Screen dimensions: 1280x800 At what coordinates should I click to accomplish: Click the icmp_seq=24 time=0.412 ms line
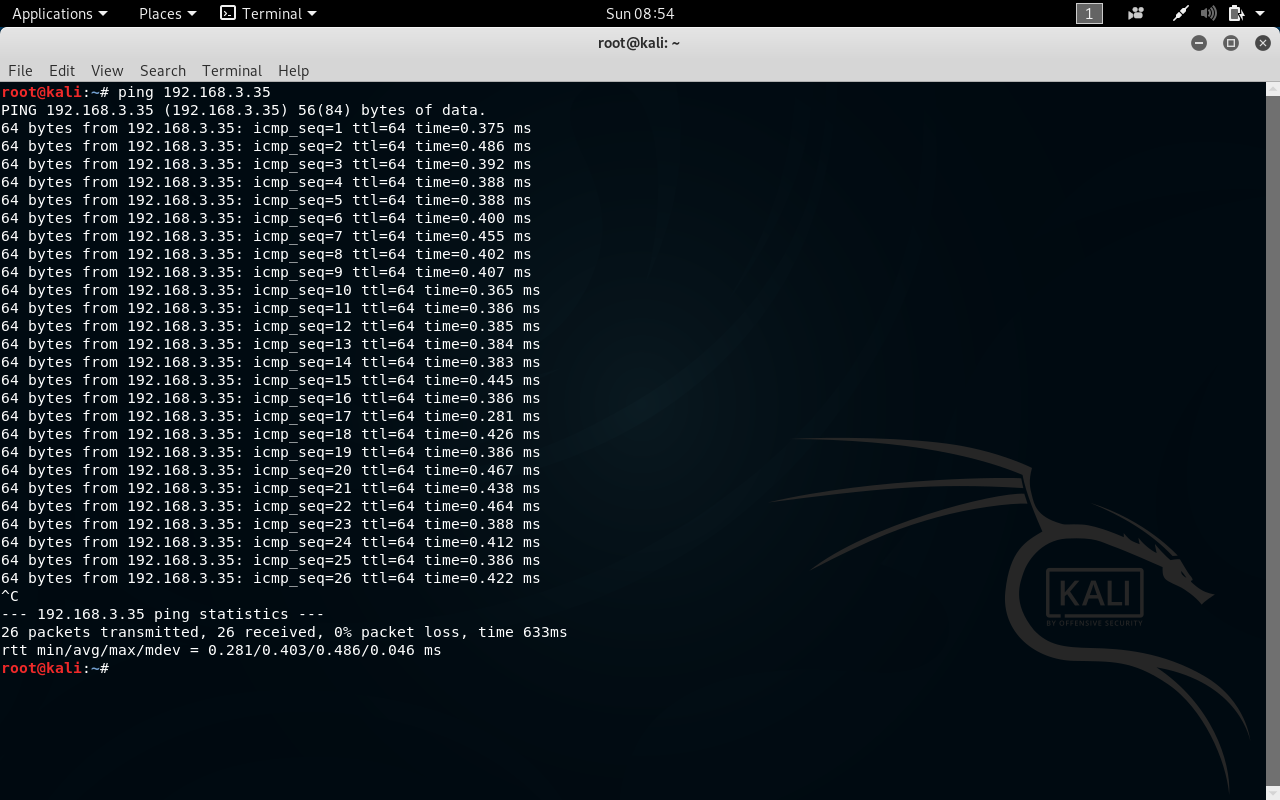(x=271, y=542)
